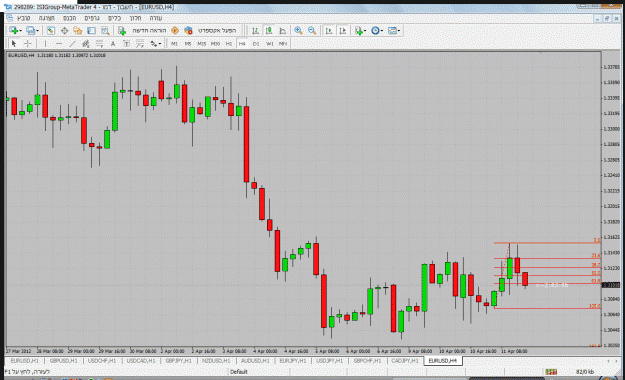This screenshot has width=625, height=380.
Task: Switch to the USDJPY,H1 chart tab
Action: (329, 361)
